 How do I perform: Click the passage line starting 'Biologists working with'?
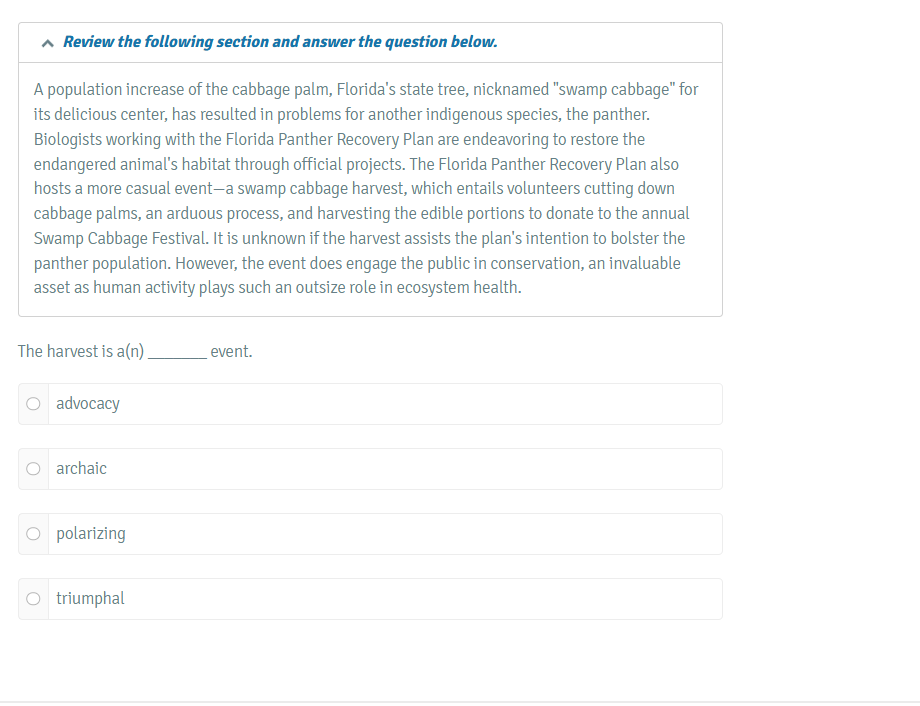339,139
